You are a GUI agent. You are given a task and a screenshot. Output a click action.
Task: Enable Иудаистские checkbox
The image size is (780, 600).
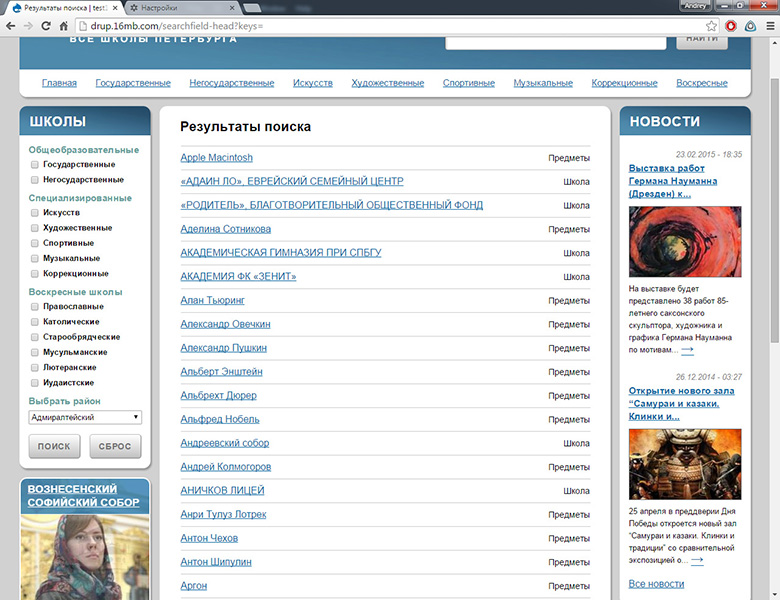[34, 383]
